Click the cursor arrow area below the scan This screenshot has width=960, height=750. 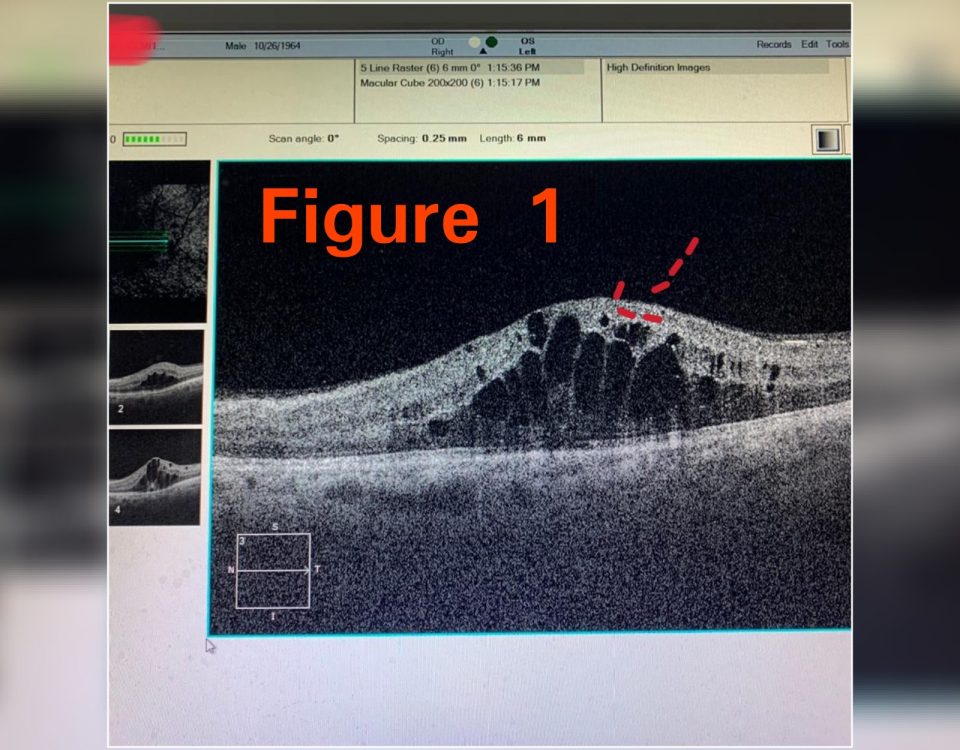(x=210, y=646)
